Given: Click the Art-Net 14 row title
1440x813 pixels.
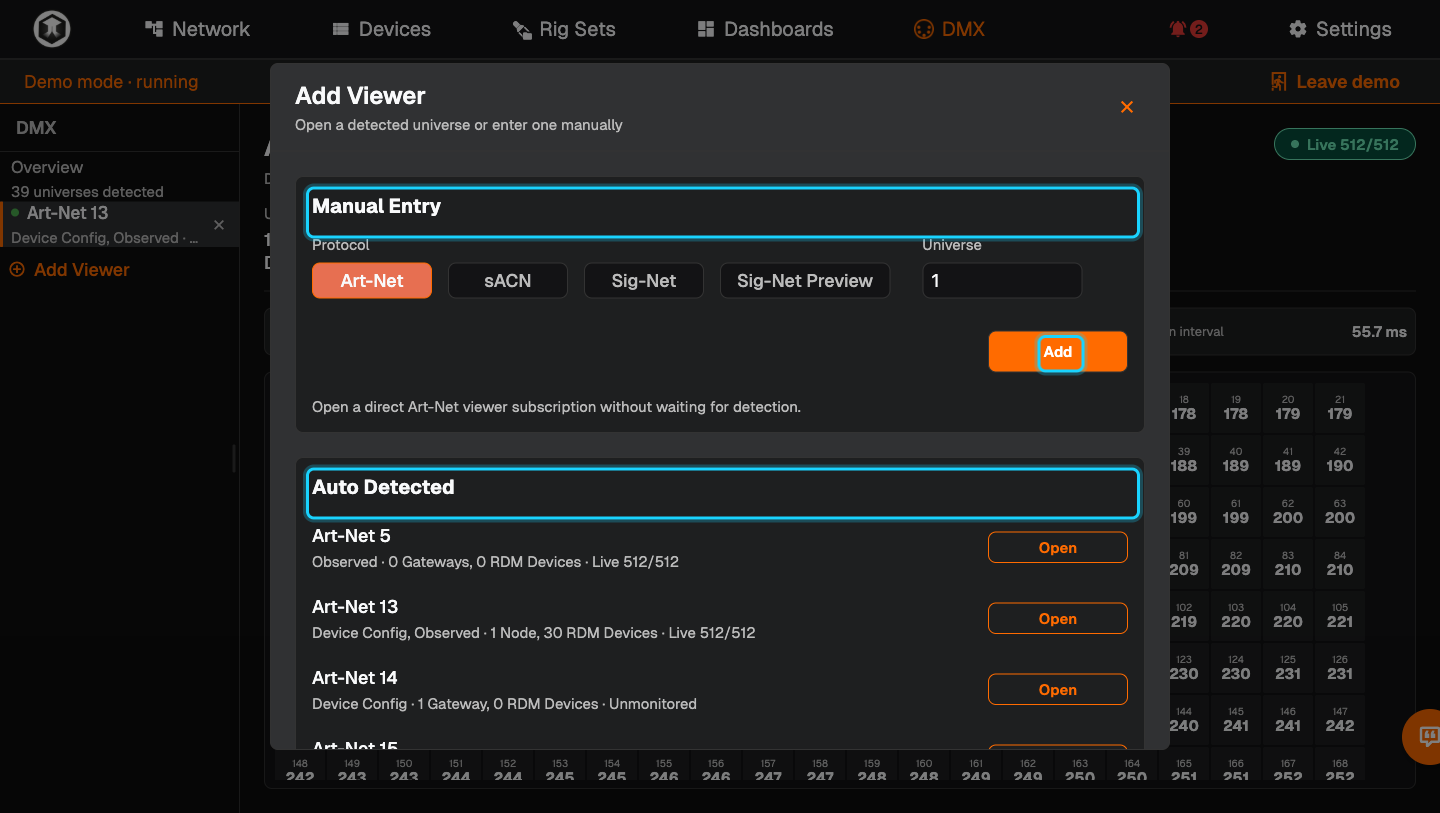Looking at the screenshot, I should tap(355, 678).
